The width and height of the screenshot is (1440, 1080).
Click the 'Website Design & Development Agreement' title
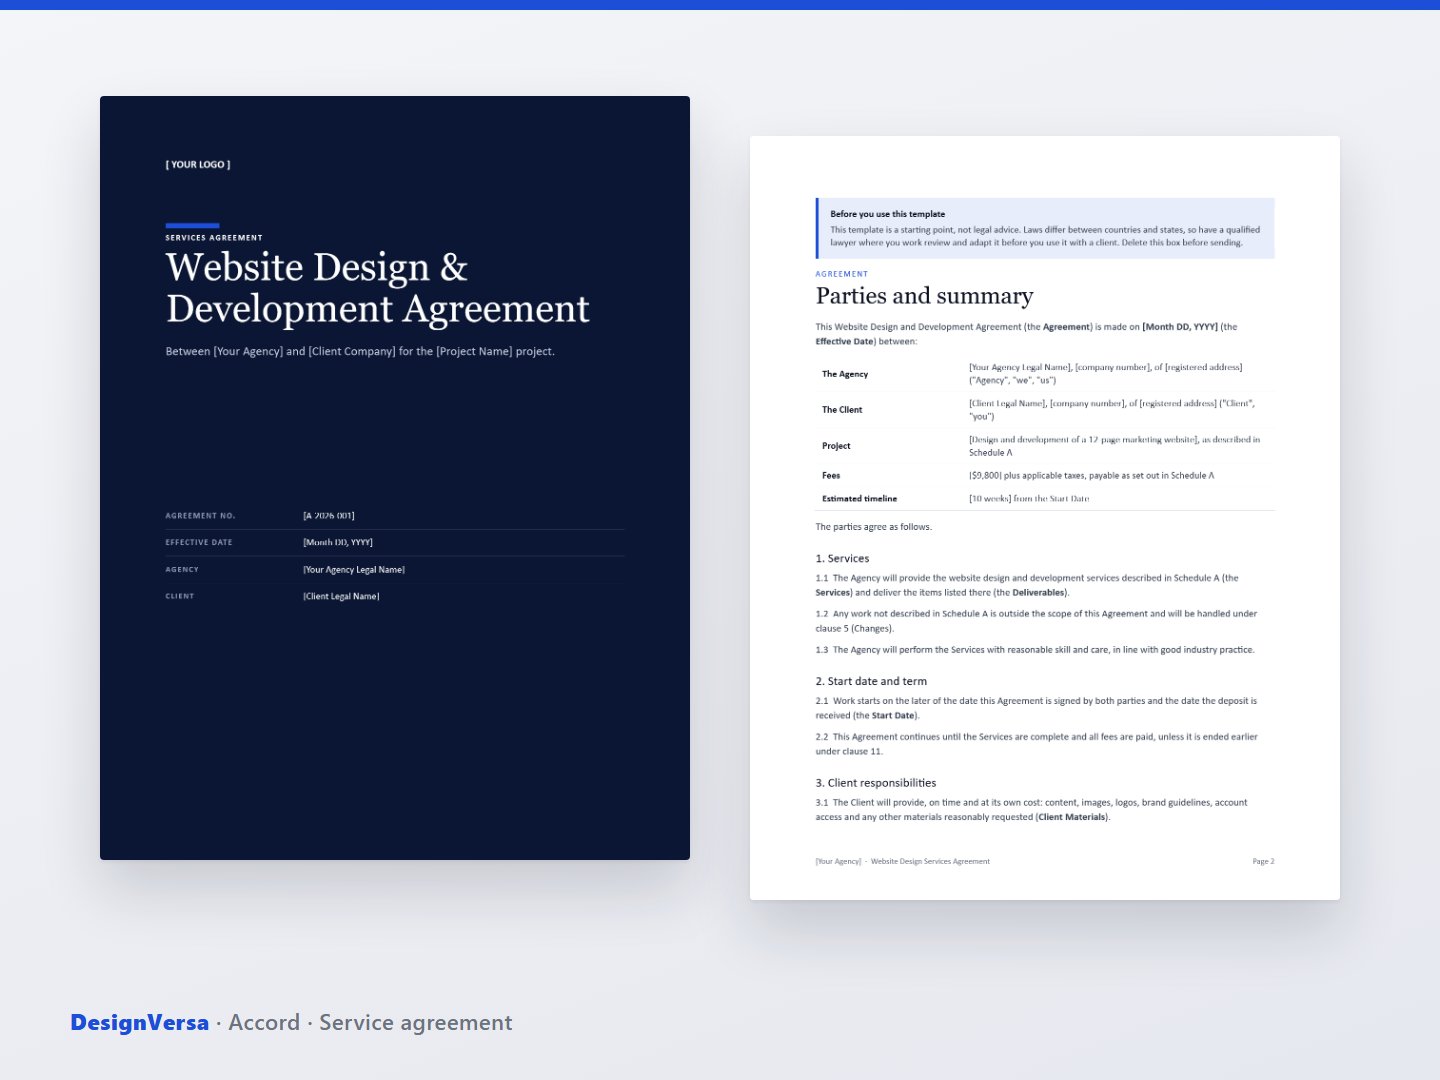(x=378, y=288)
